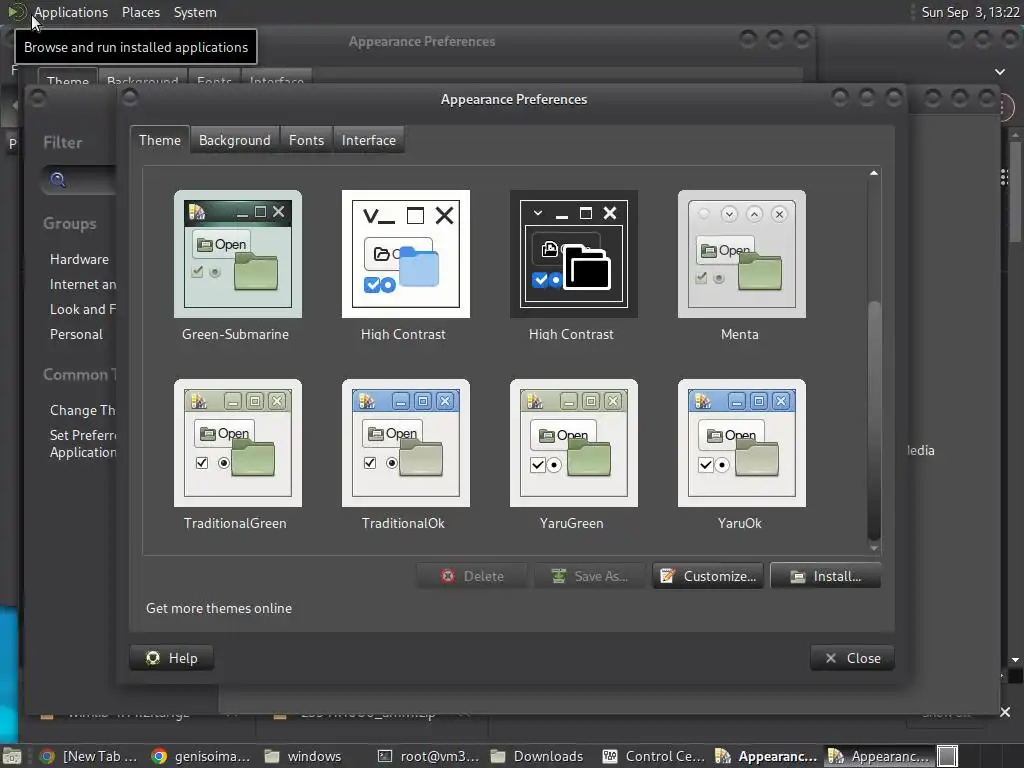The height and width of the screenshot is (768, 1024).
Task: Click the Save As... button
Action: point(590,576)
